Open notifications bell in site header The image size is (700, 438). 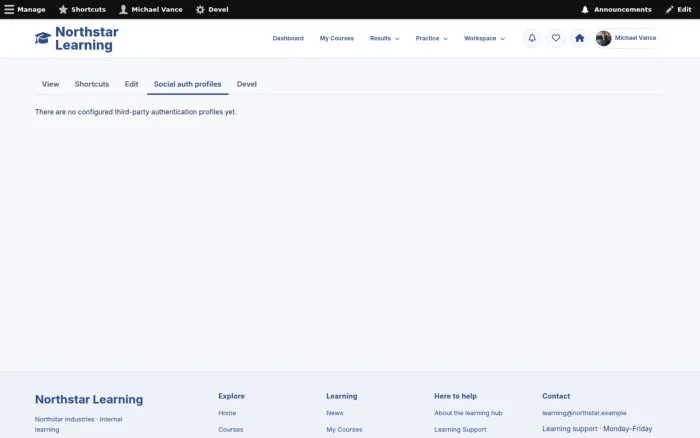[x=532, y=38]
